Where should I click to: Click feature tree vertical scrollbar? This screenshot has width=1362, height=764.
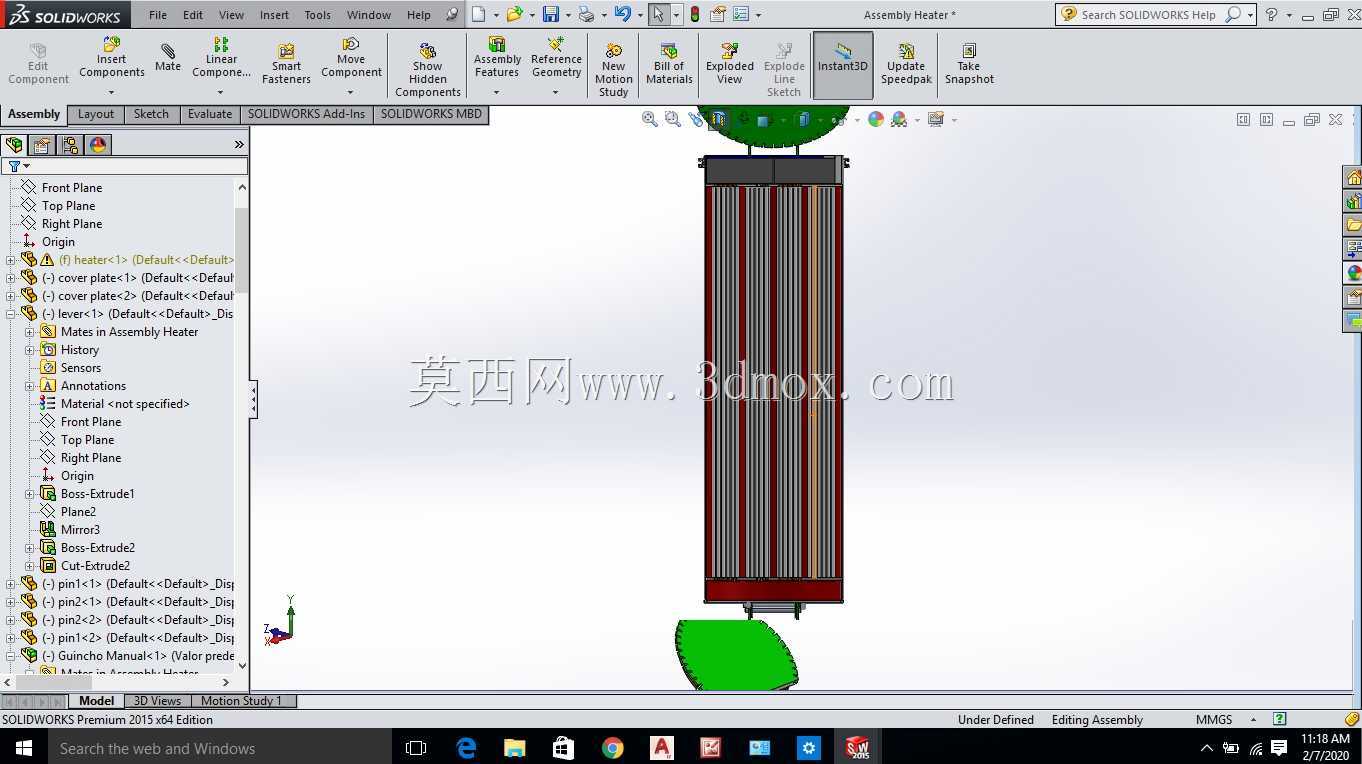point(242,250)
